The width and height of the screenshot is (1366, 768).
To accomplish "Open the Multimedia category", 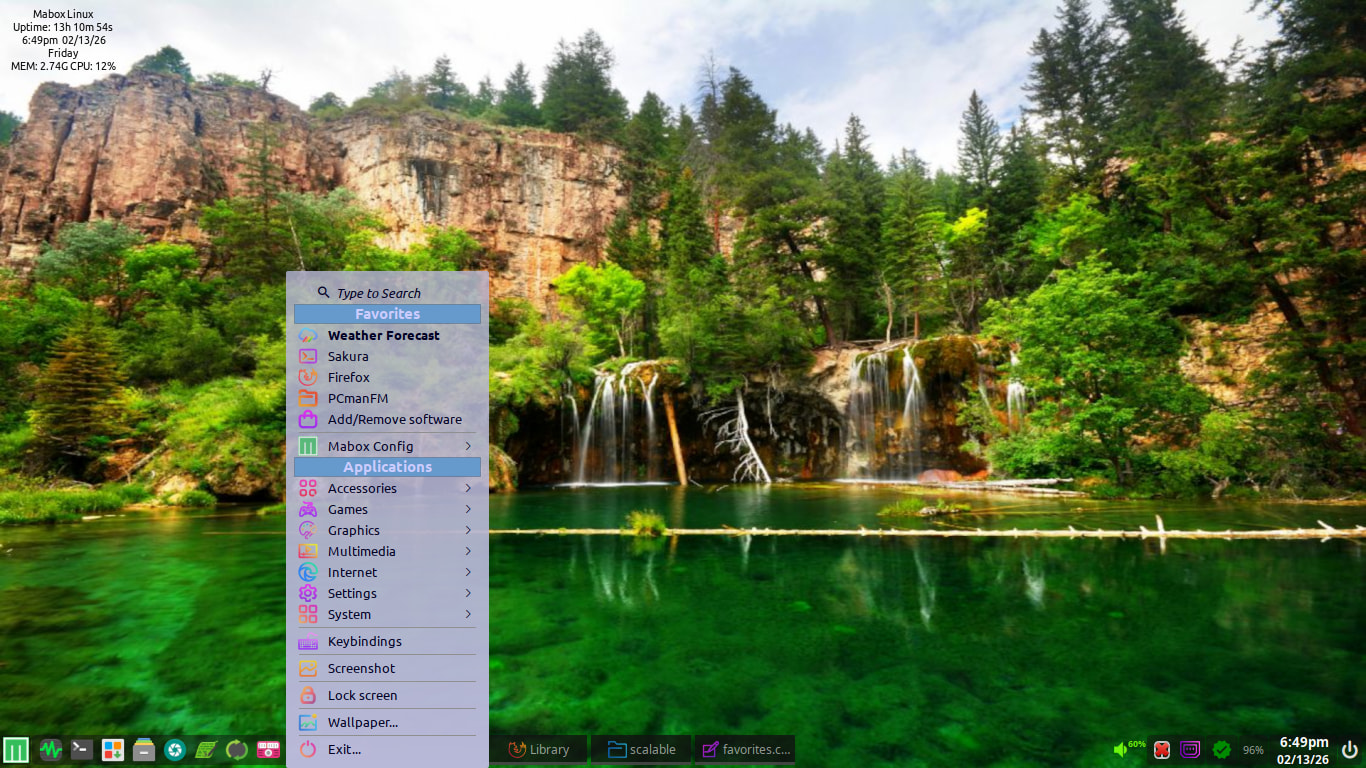I will tap(387, 551).
